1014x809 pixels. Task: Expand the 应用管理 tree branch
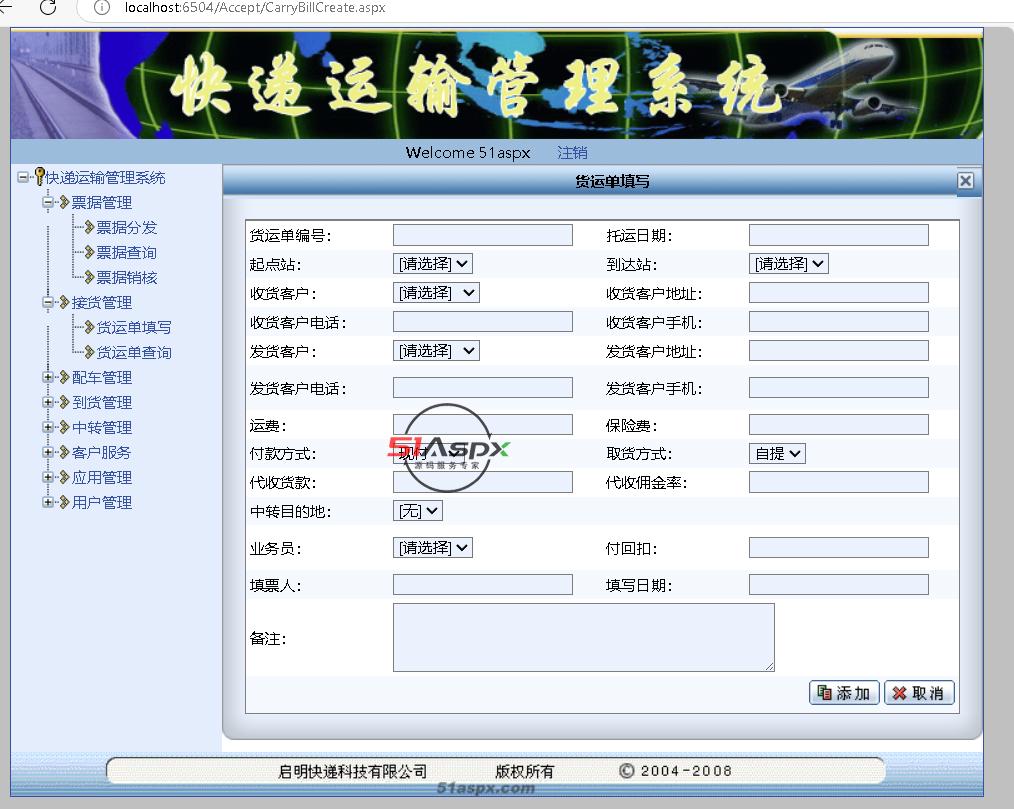(x=48, y=477)
